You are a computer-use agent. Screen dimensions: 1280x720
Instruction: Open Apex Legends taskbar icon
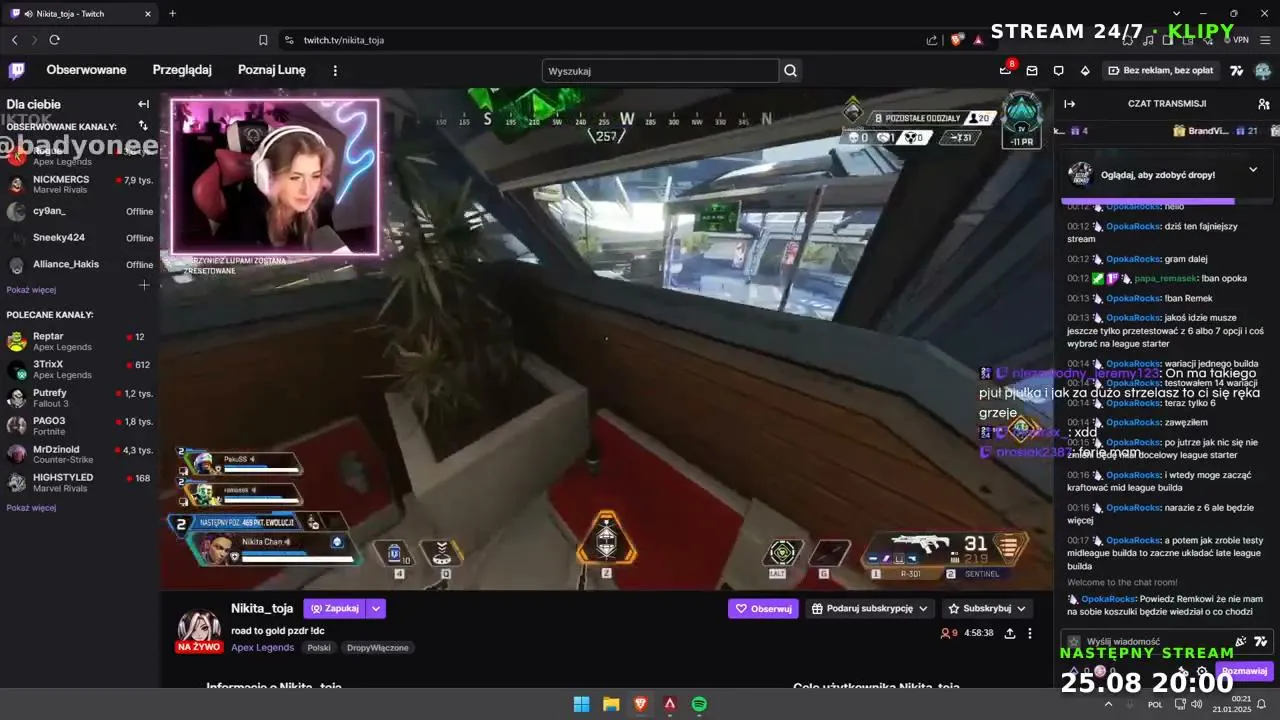670,704
